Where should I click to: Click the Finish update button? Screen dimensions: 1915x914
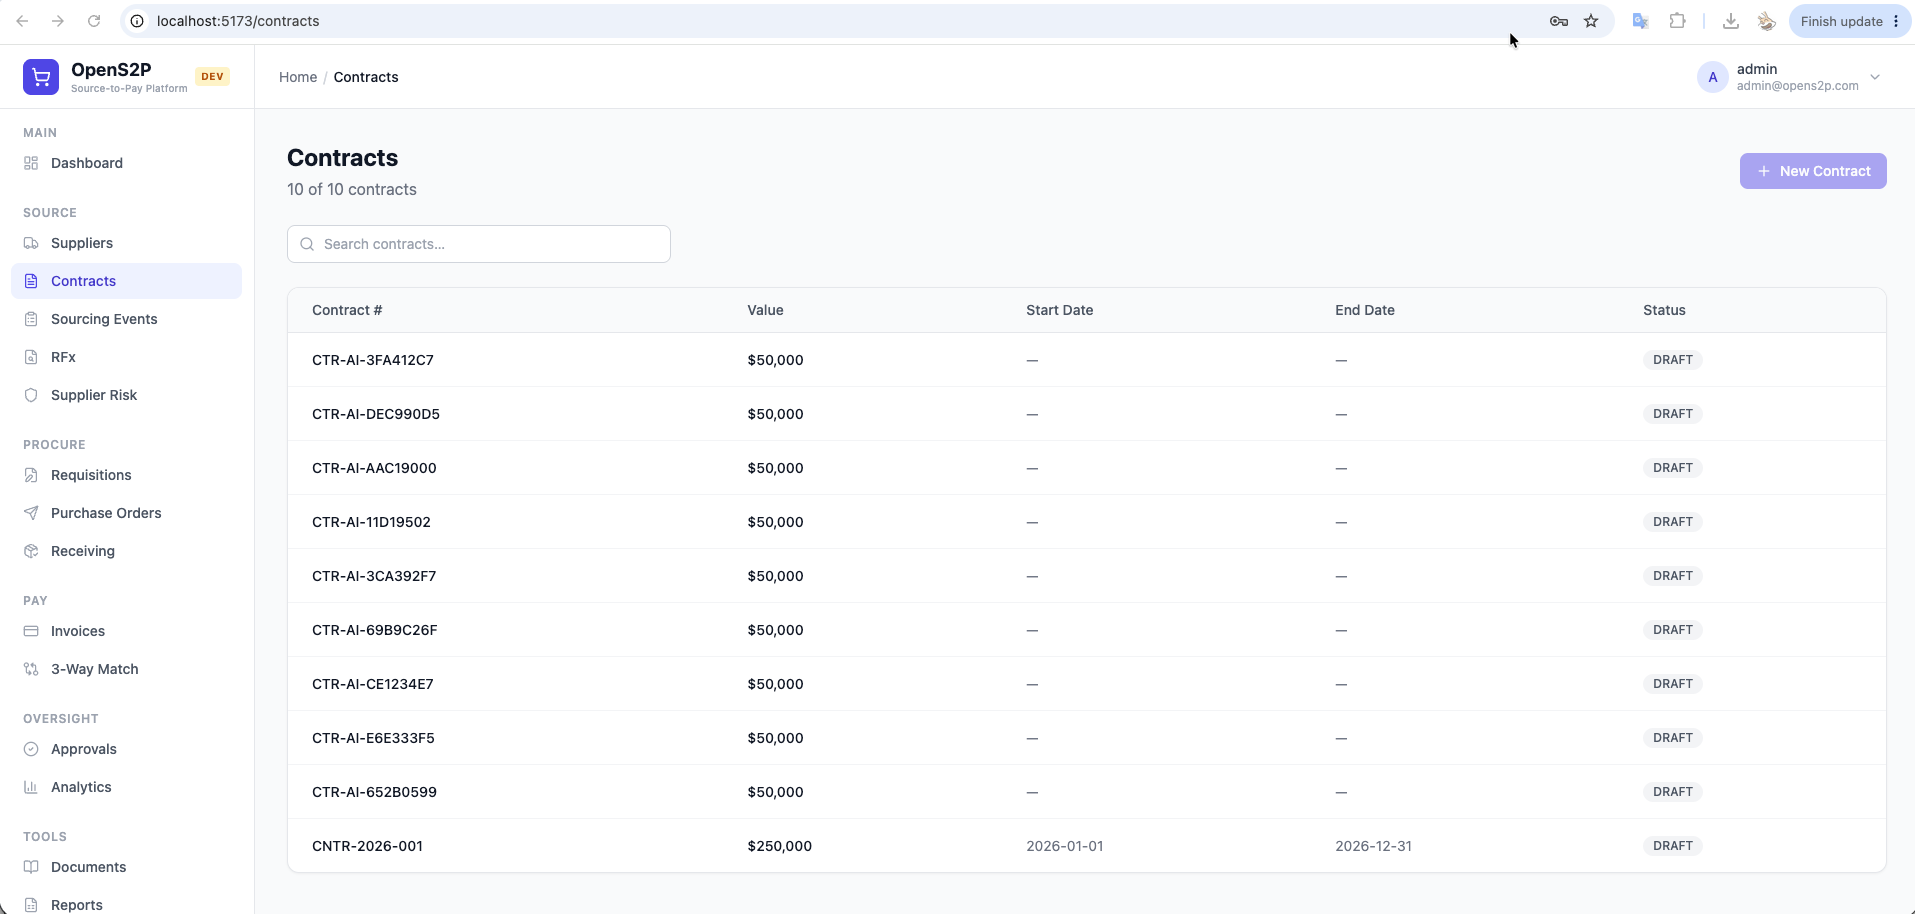click(x=1850, y=21)
